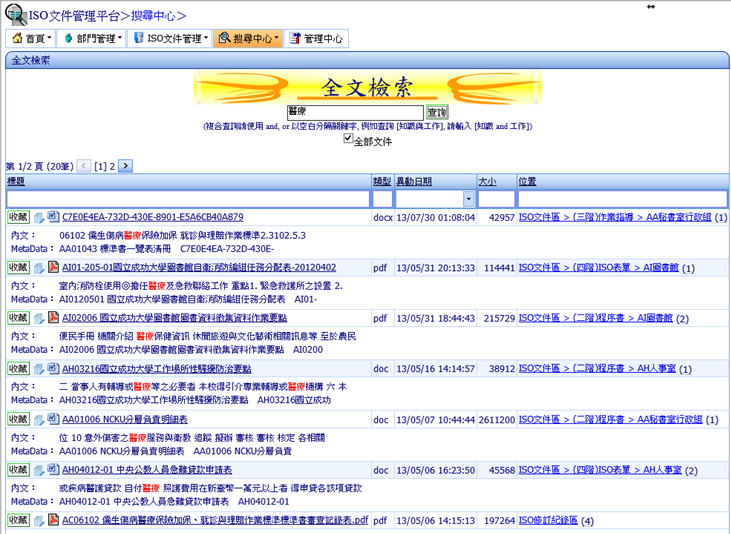Screen dimensions: 731x534
Task: Click copy icon in AC06102 row
Action: [x=39, y=521]
